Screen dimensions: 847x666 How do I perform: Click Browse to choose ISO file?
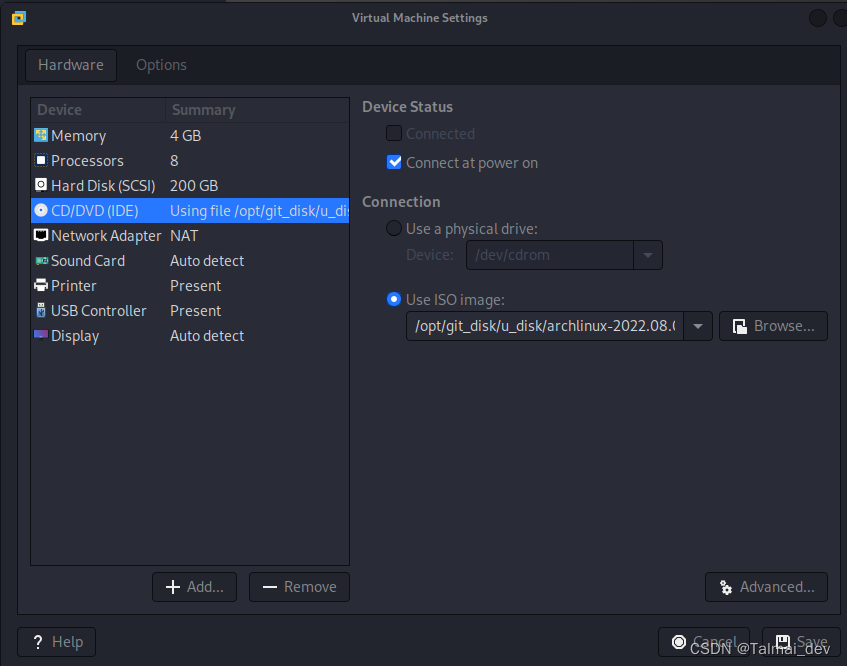tap(773, 326)
